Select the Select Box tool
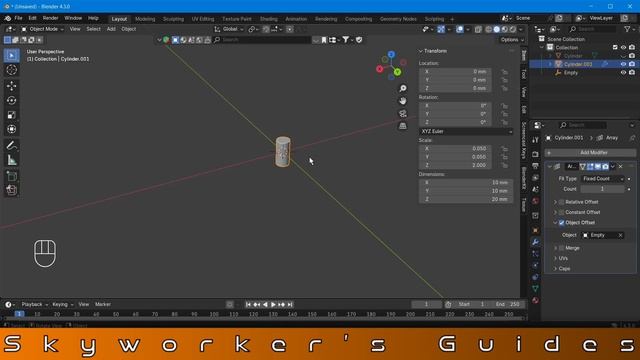The width and height of the screenshot is (640, 360). [x=11, y=56]
